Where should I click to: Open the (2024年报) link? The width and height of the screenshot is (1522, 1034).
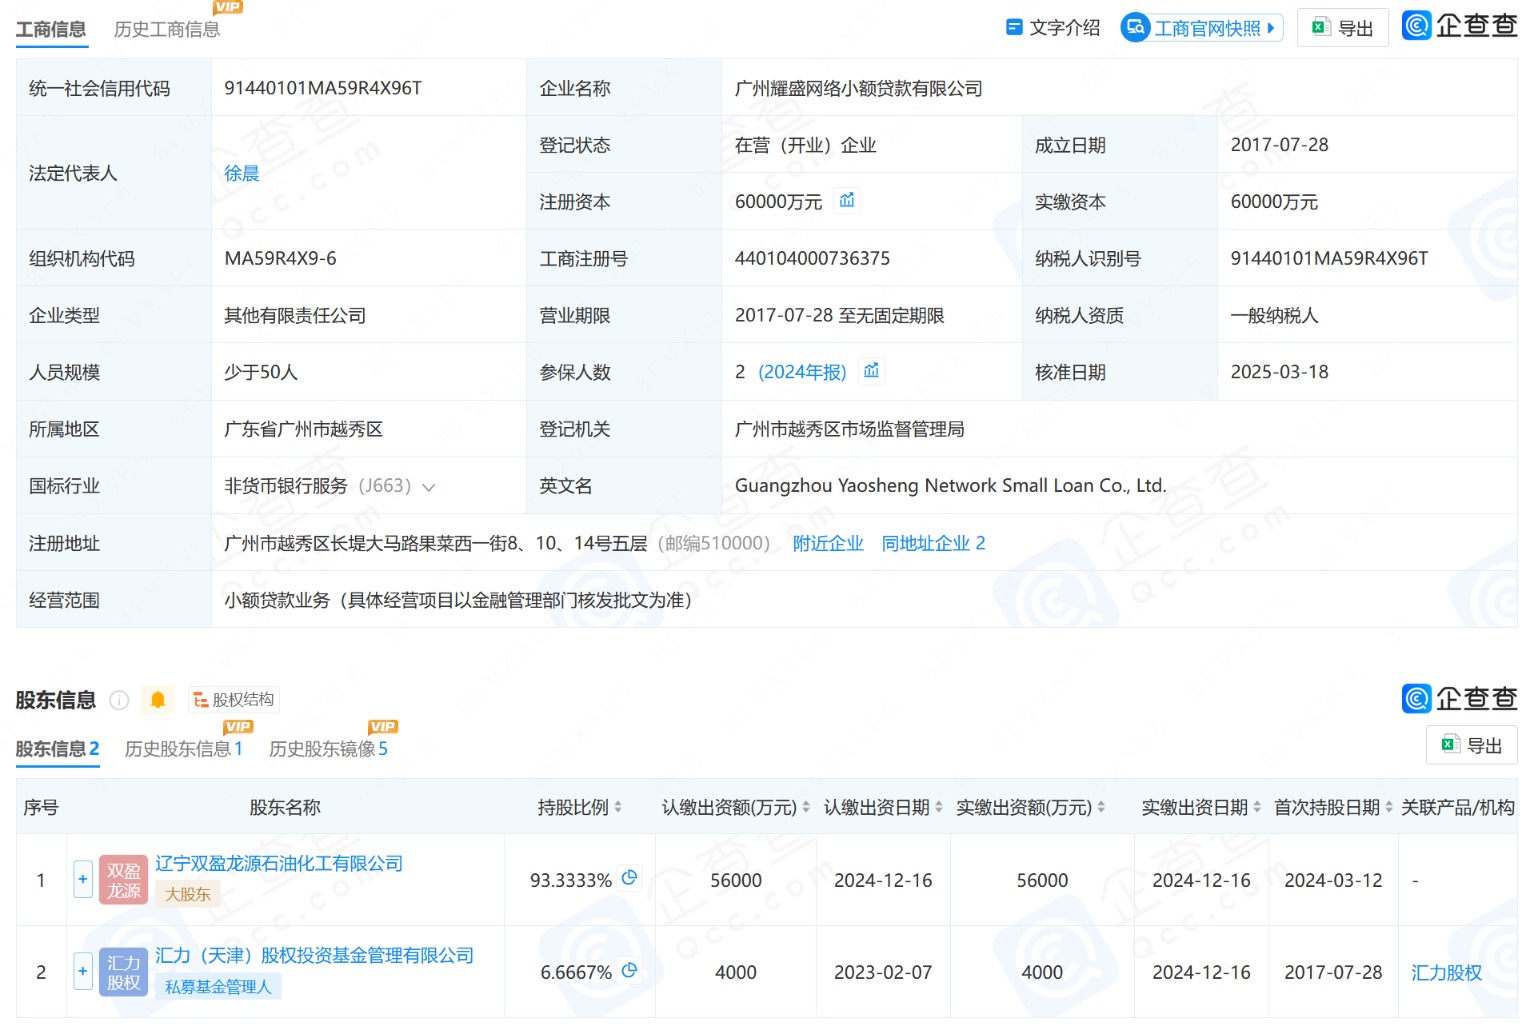(x=802, y=372)
